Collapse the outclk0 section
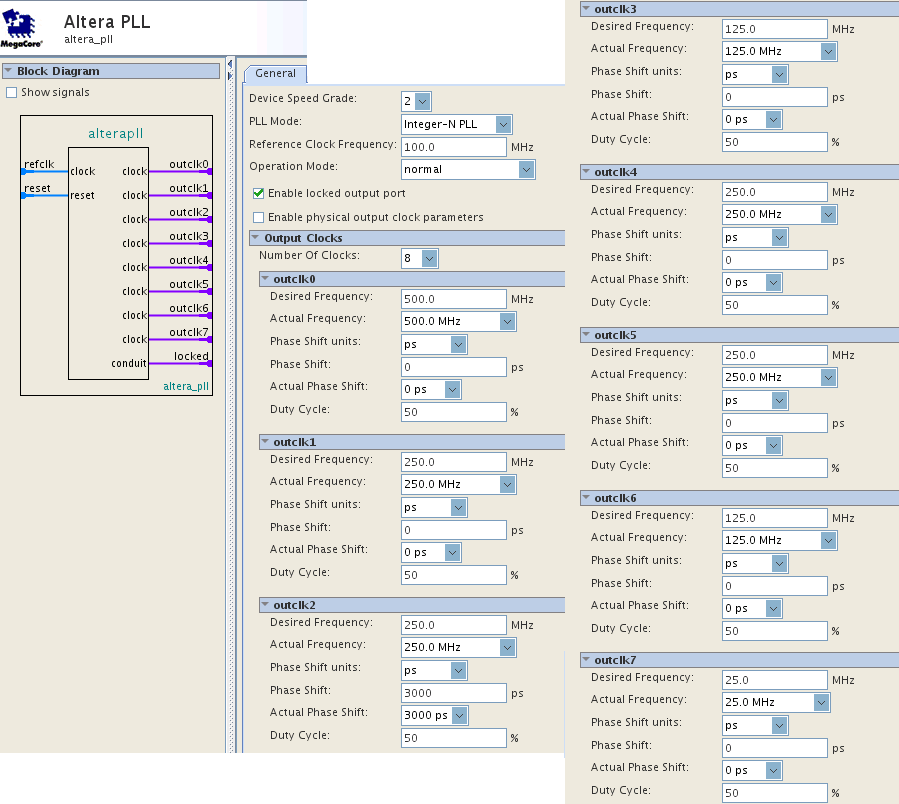Viewport: 899px width, 804px height. [x=266, y=279]
